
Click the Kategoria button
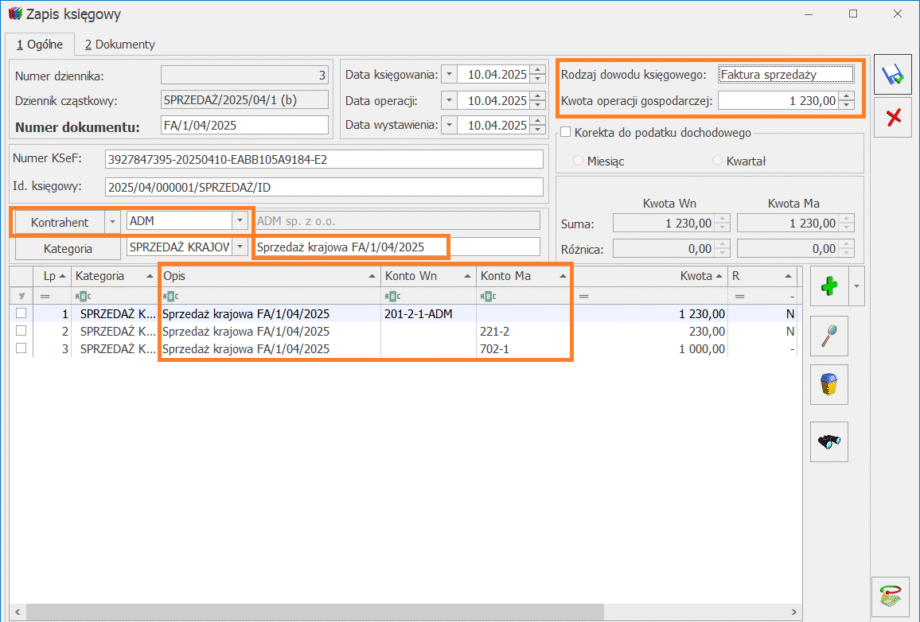(x=67, y=248)
